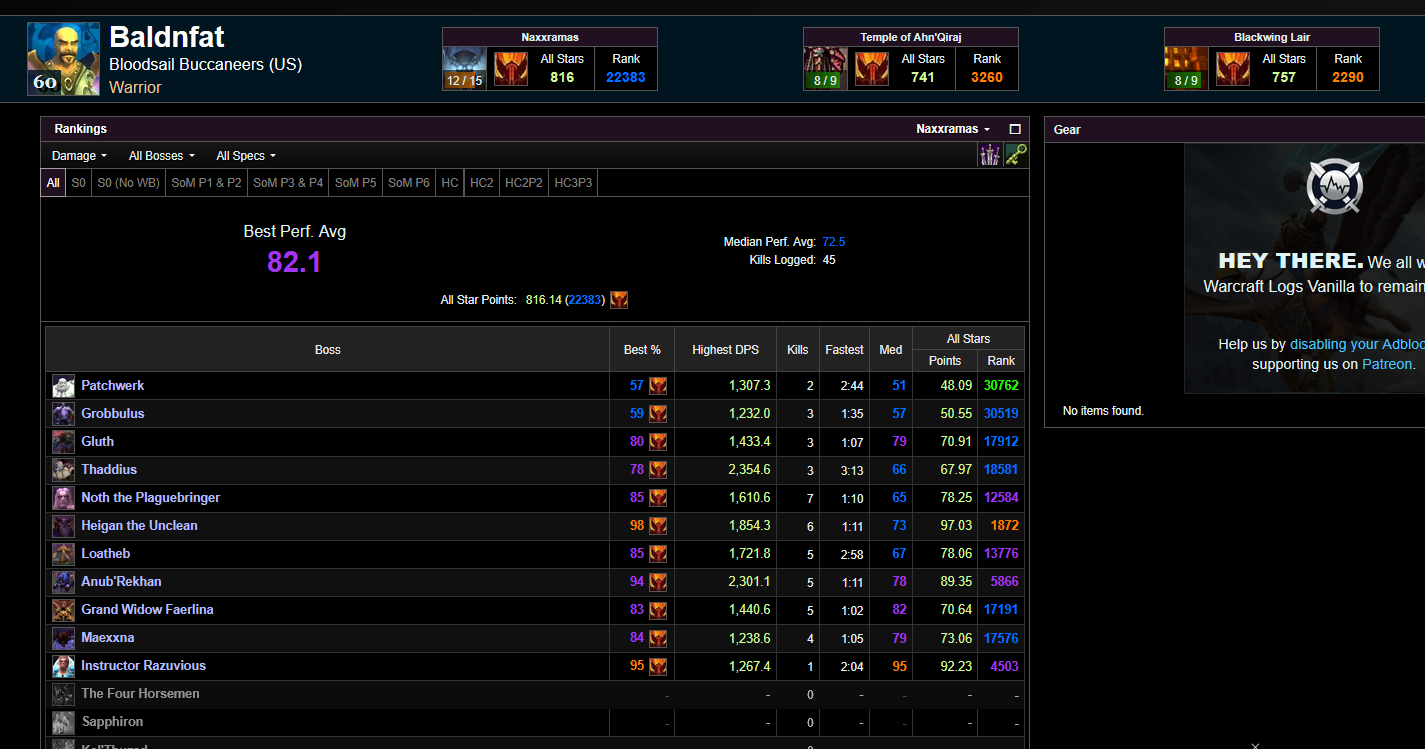This screenshot has height=749, width=1425.
Task: Open the Grobbulus boss link
Action: (113, 414)
